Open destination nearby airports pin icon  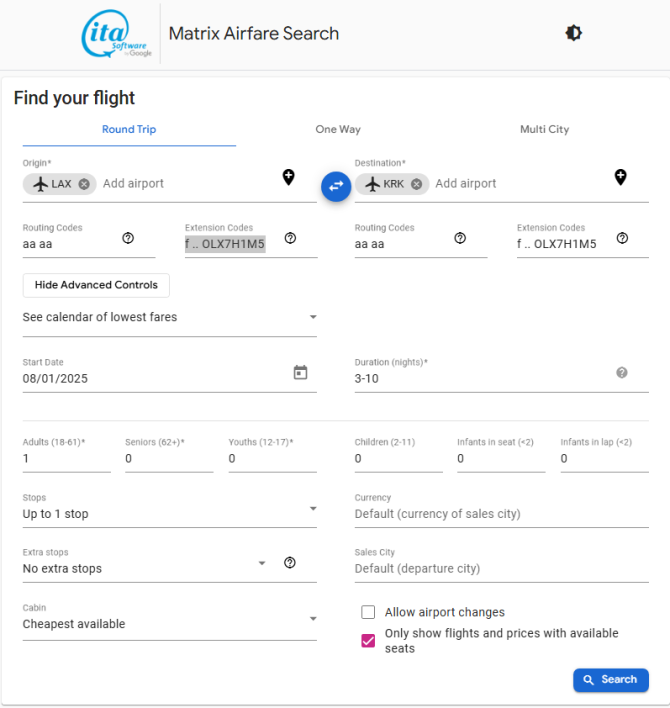click(x=621, y=177)
